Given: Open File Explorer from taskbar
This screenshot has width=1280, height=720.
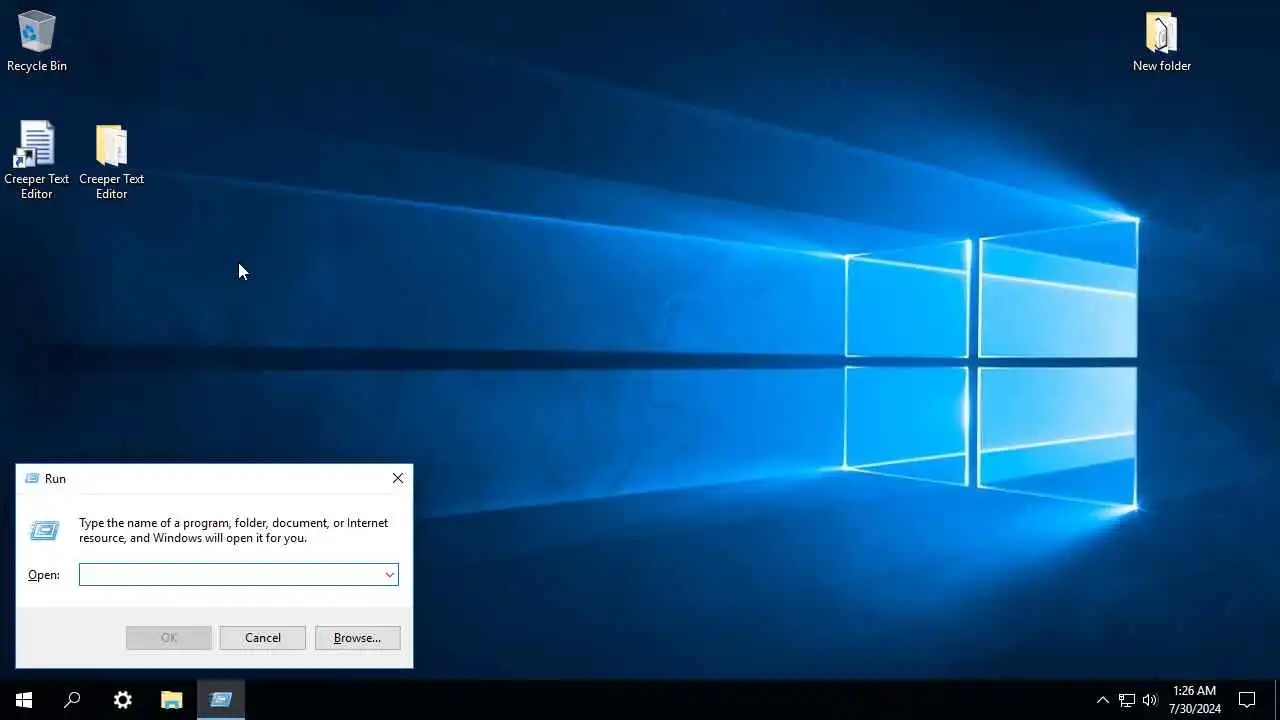Looking at the screenshot, I should point(172,700).
